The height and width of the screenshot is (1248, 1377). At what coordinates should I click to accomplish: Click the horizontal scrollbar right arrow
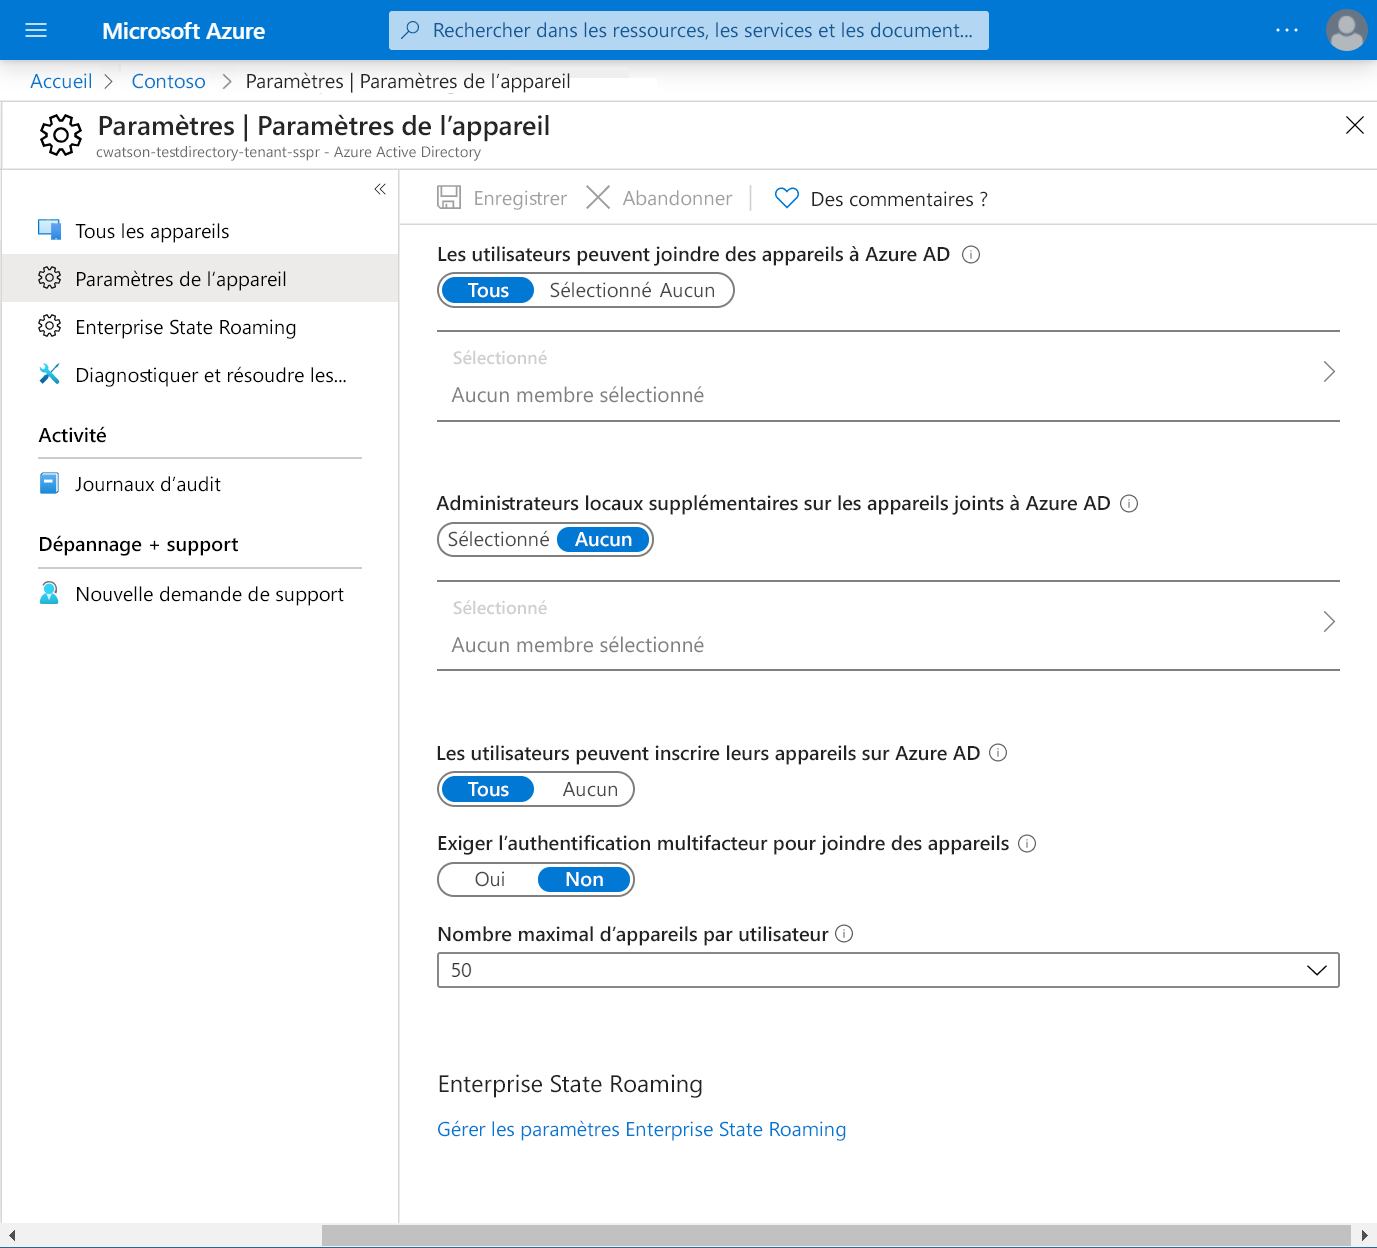1364,1235
